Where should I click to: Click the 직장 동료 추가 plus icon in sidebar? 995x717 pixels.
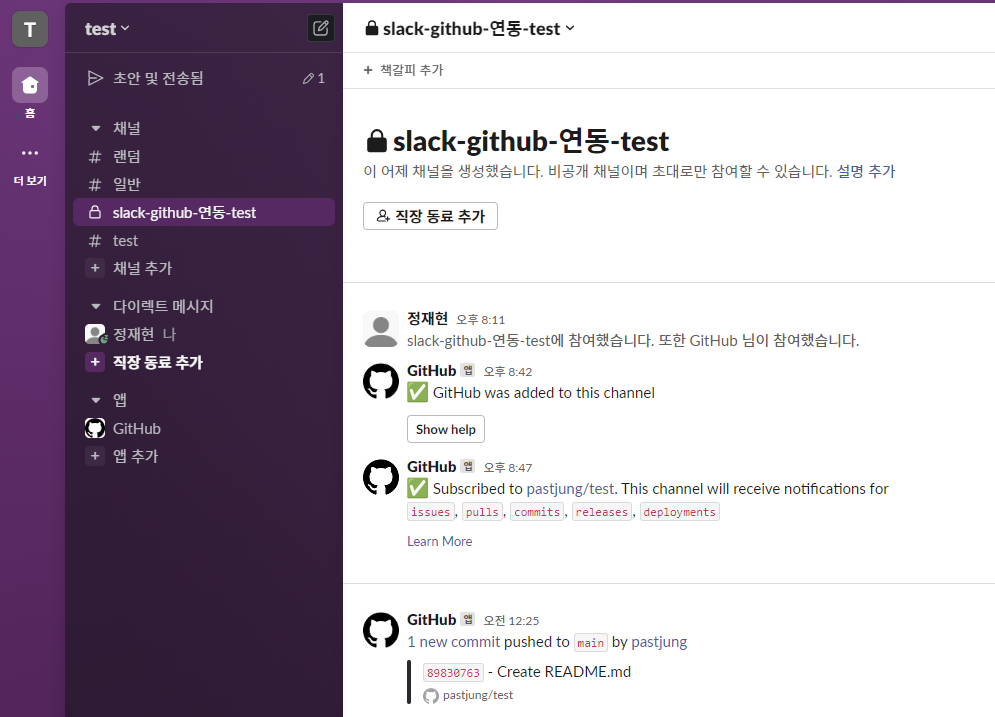[x=94, y=361]
